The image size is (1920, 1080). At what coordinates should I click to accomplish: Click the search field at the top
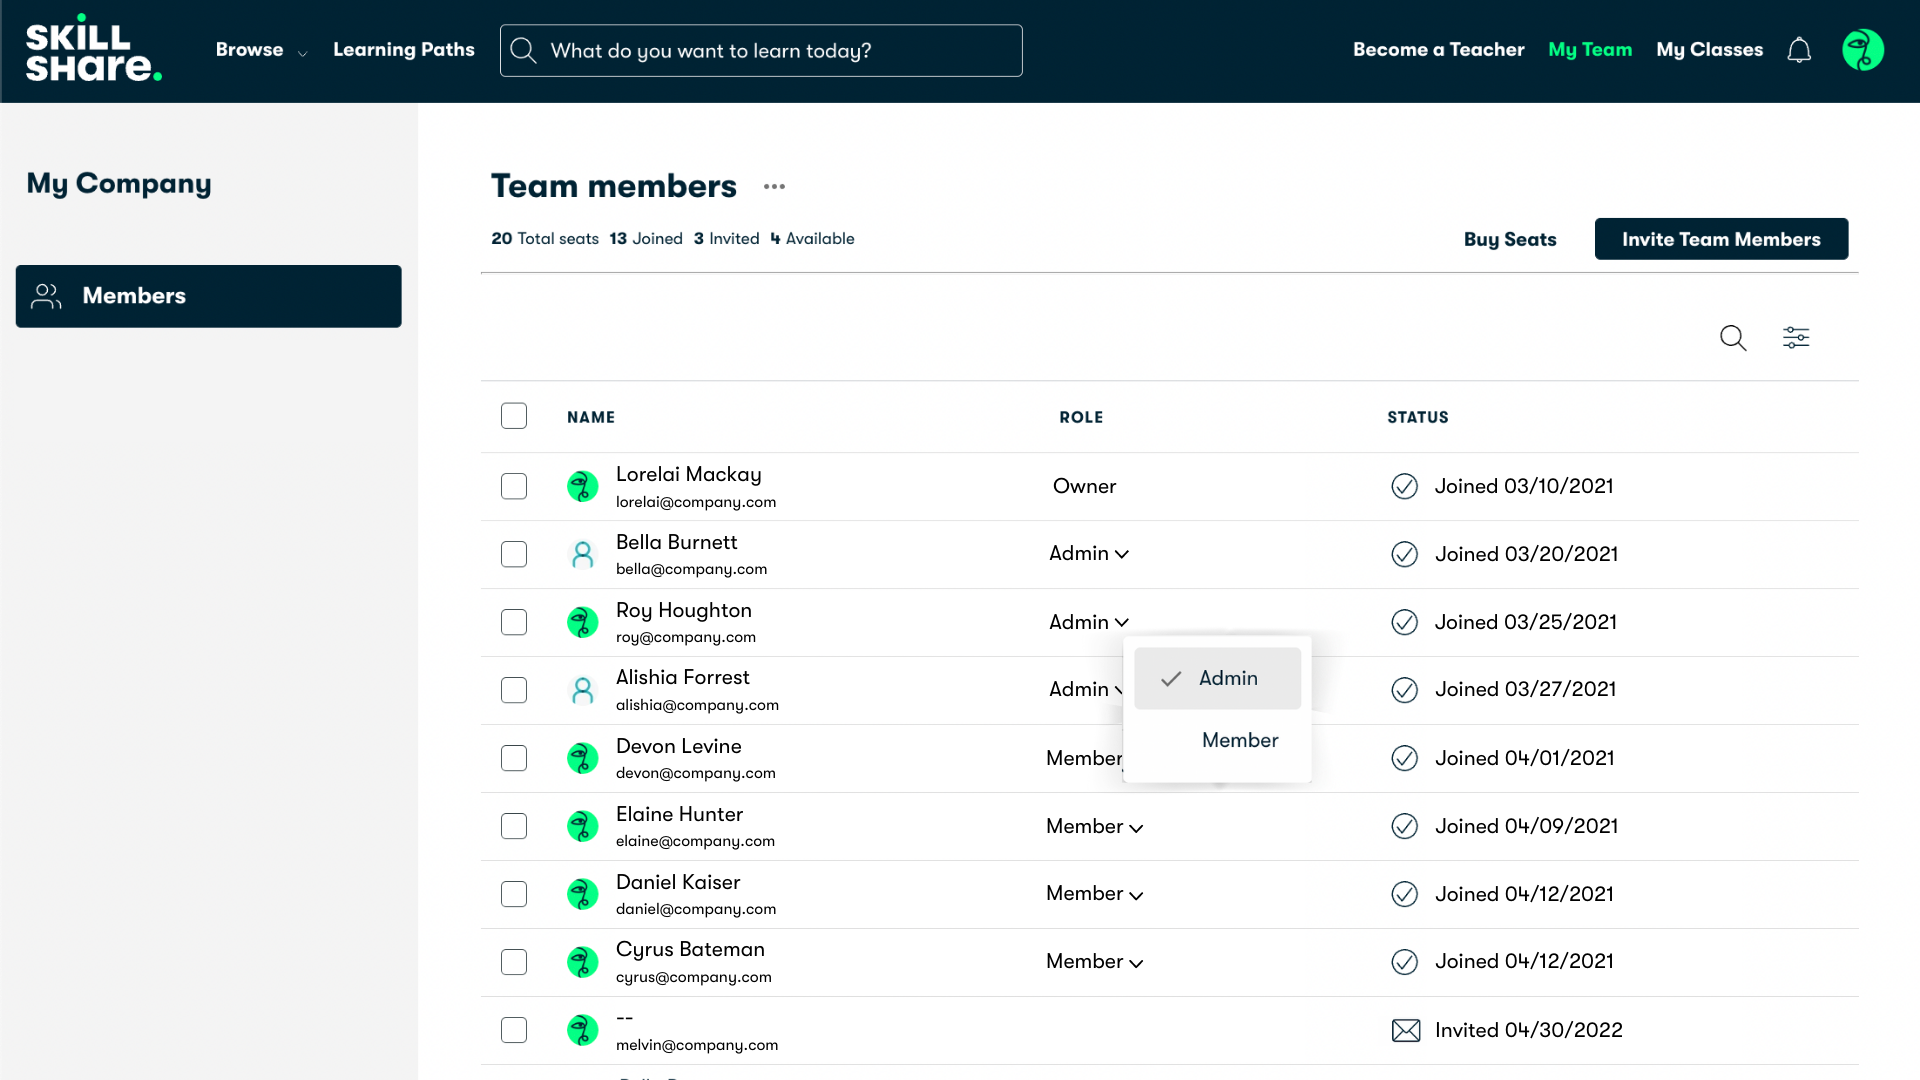tap(760, 50)
